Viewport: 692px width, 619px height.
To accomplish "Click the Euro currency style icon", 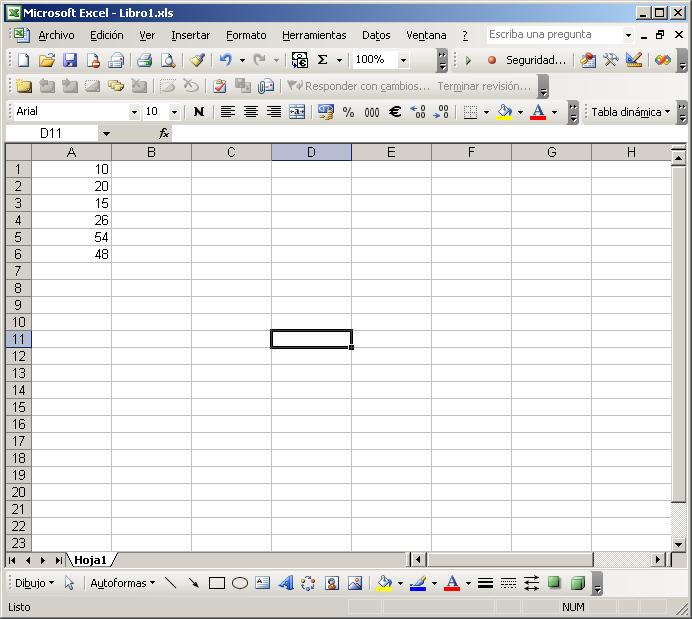I will (395, 112).
